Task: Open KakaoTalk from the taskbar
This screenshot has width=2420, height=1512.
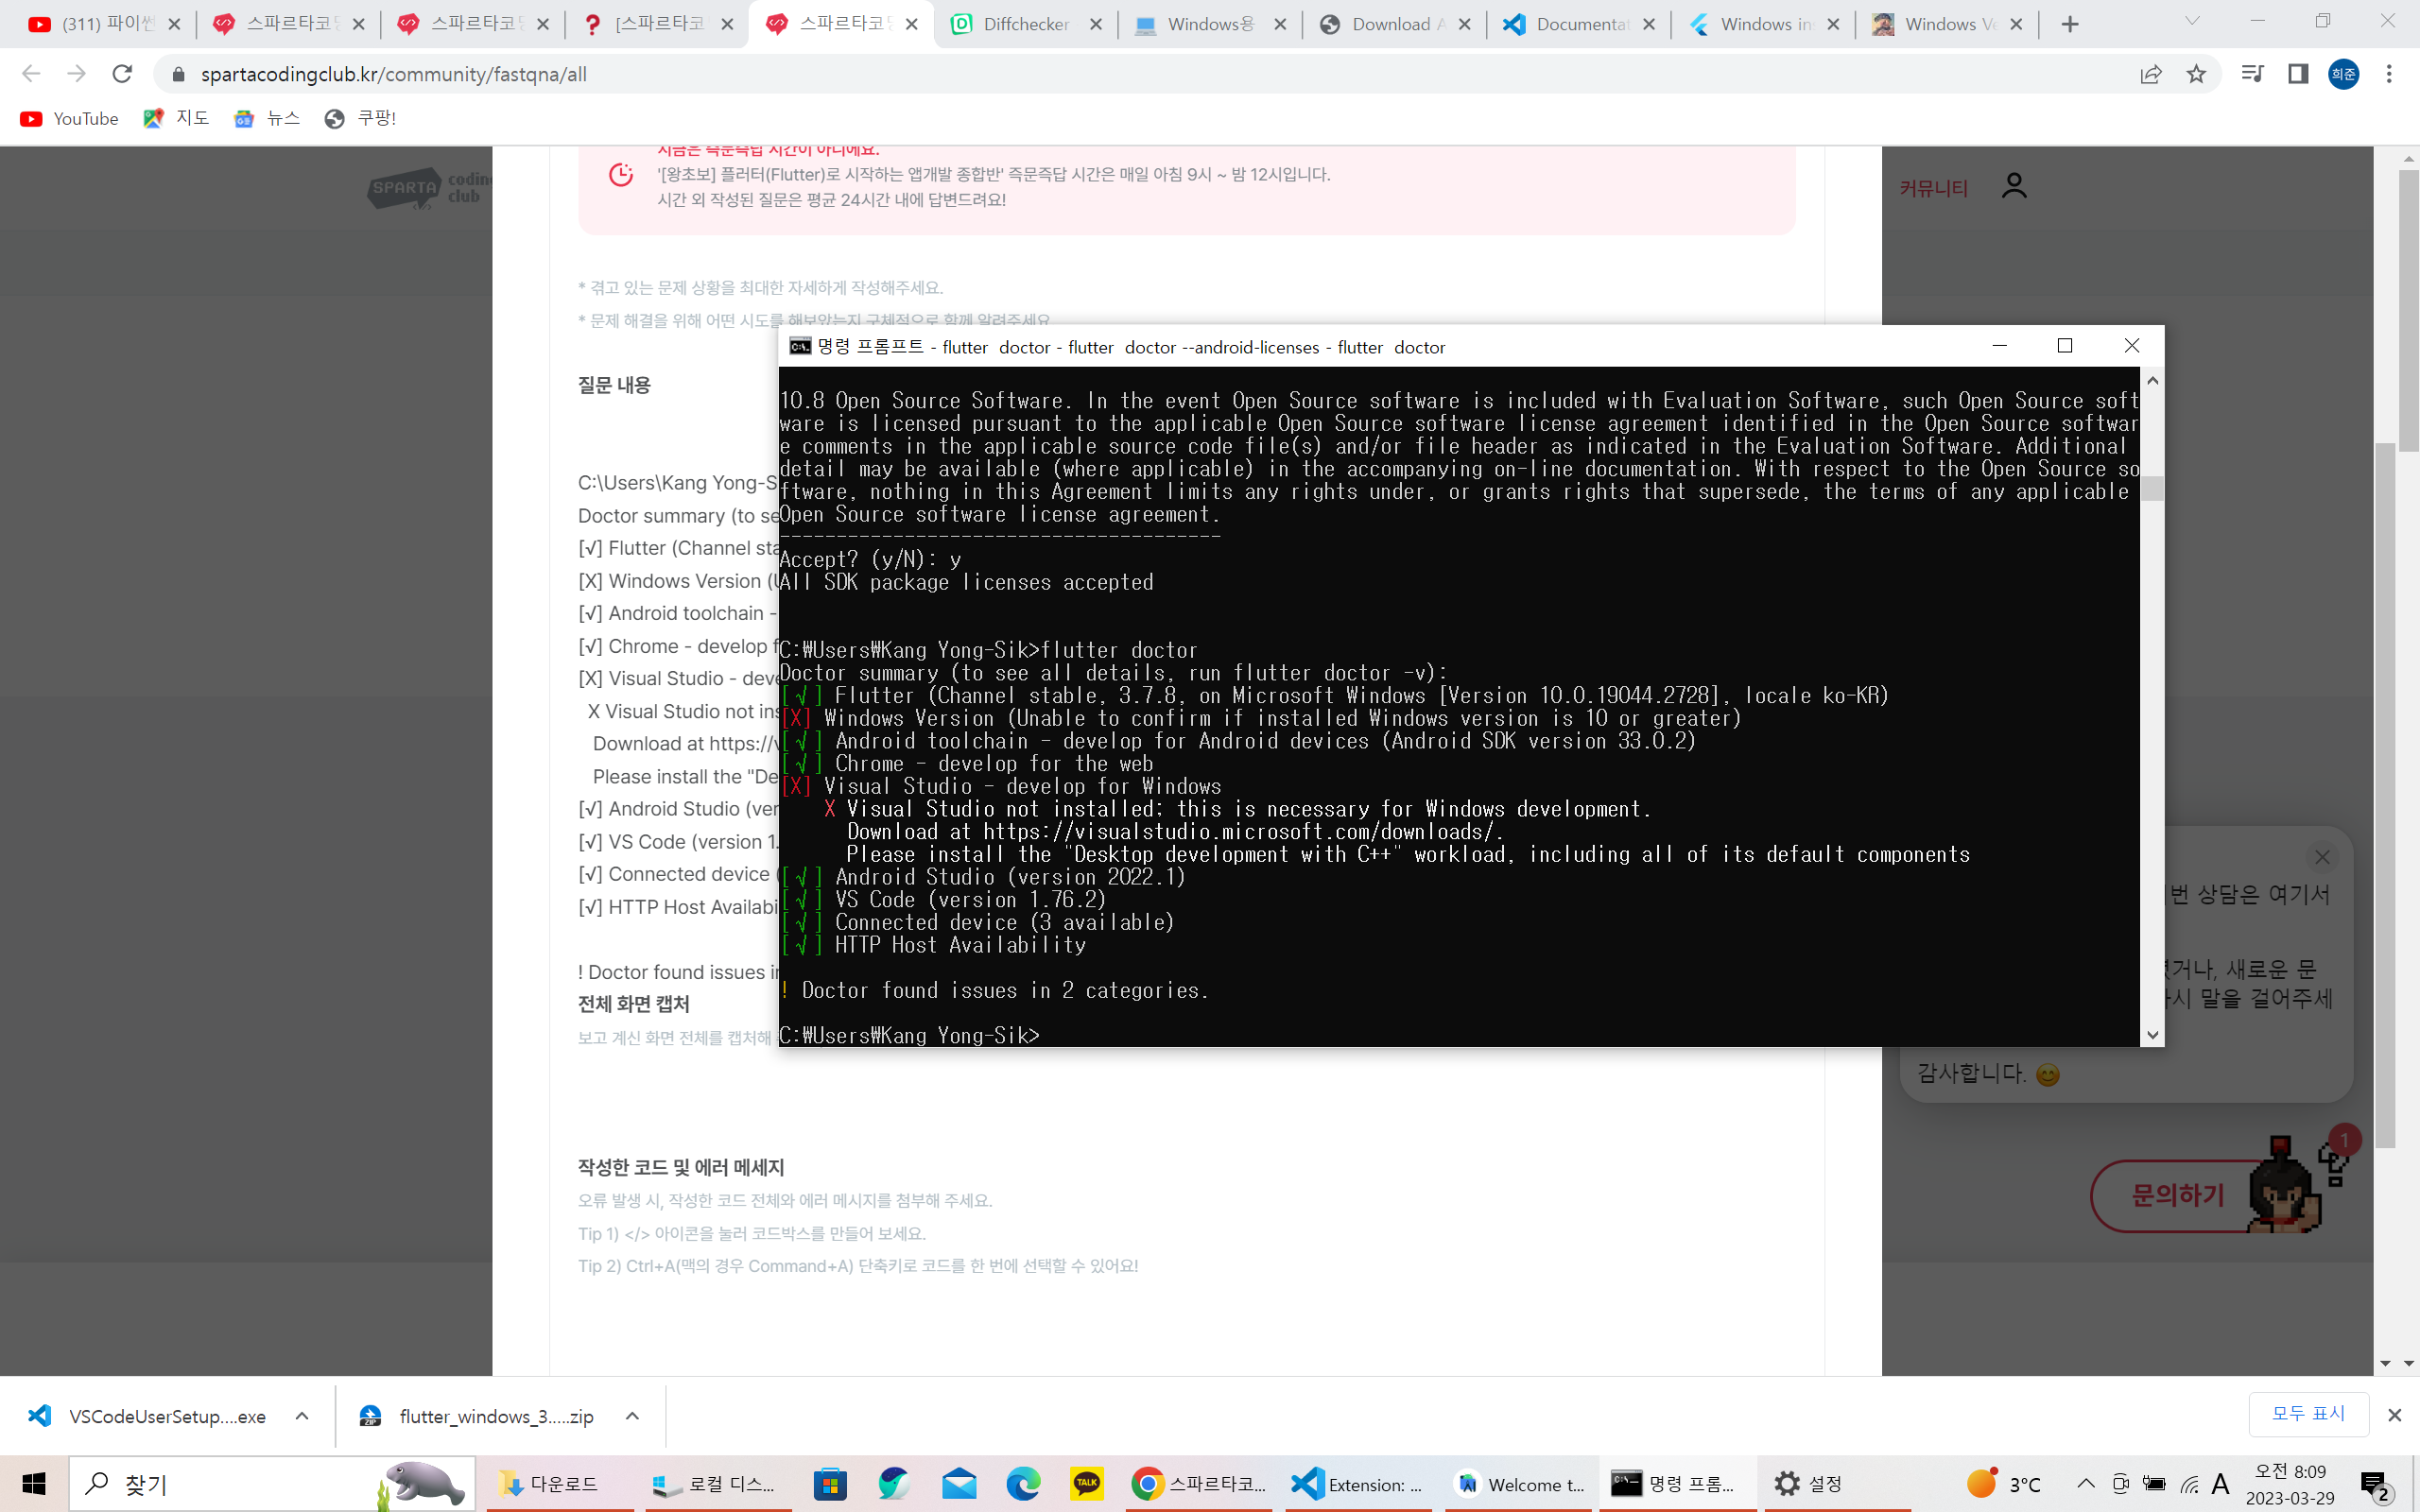Action: point(1087,1484)
